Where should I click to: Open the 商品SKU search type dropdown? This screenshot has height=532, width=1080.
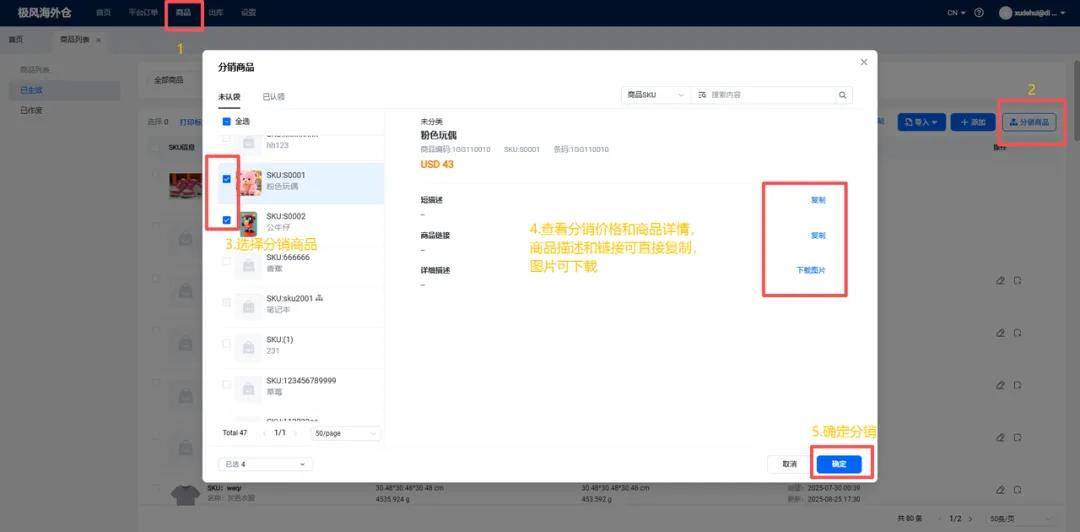[x=655, y=95]
